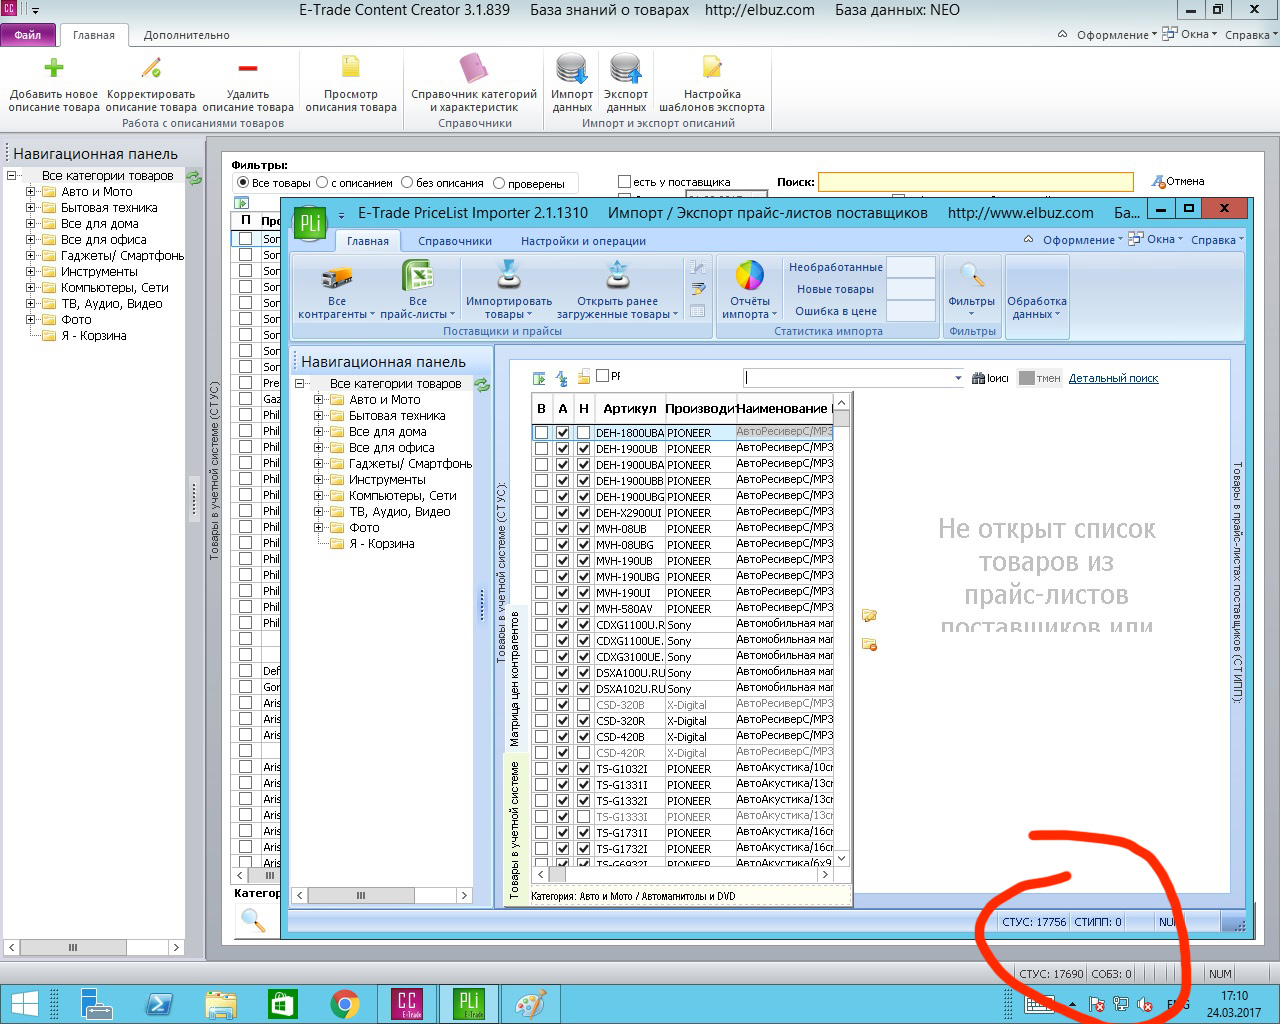The height and width of the screenshot is (1024, 1280).
Task: Click the 'Все контрагенты' truck icon
Action: (x=337, y=276)
